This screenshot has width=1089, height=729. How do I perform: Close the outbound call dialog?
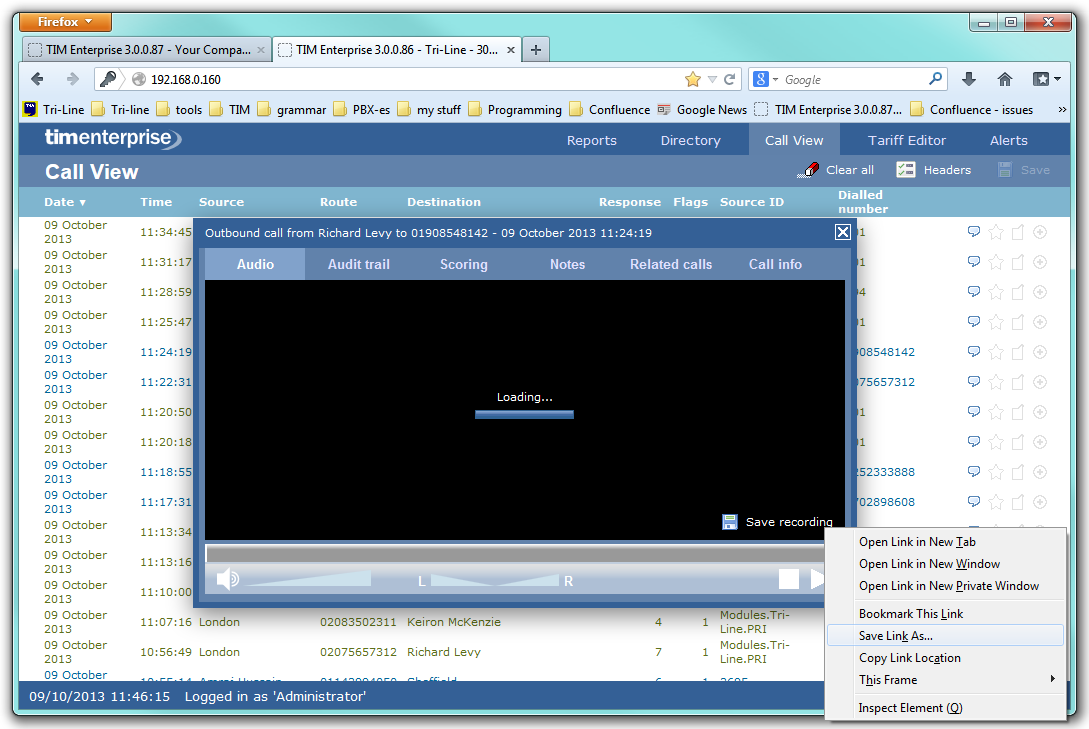[842, 232]
